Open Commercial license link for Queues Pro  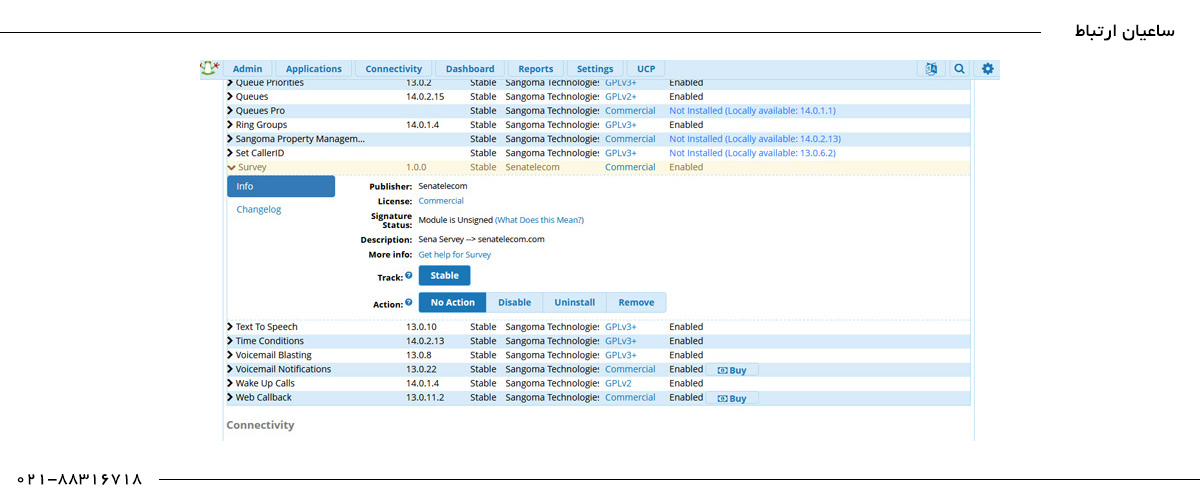pyautogui.click(x=630, y=111)
